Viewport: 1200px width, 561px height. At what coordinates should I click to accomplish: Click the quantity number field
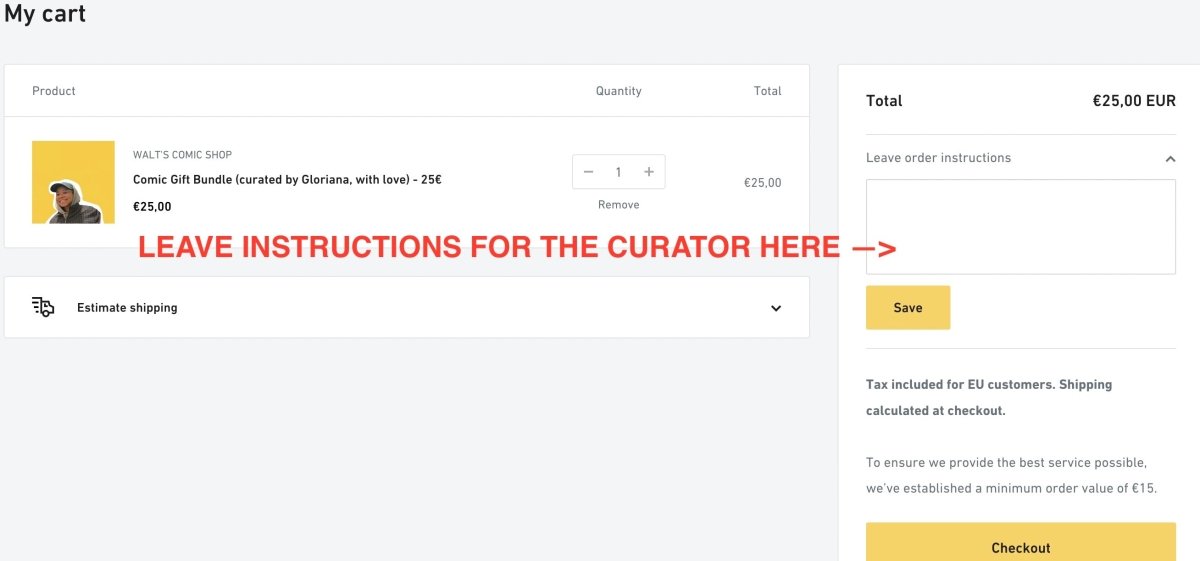618,172
